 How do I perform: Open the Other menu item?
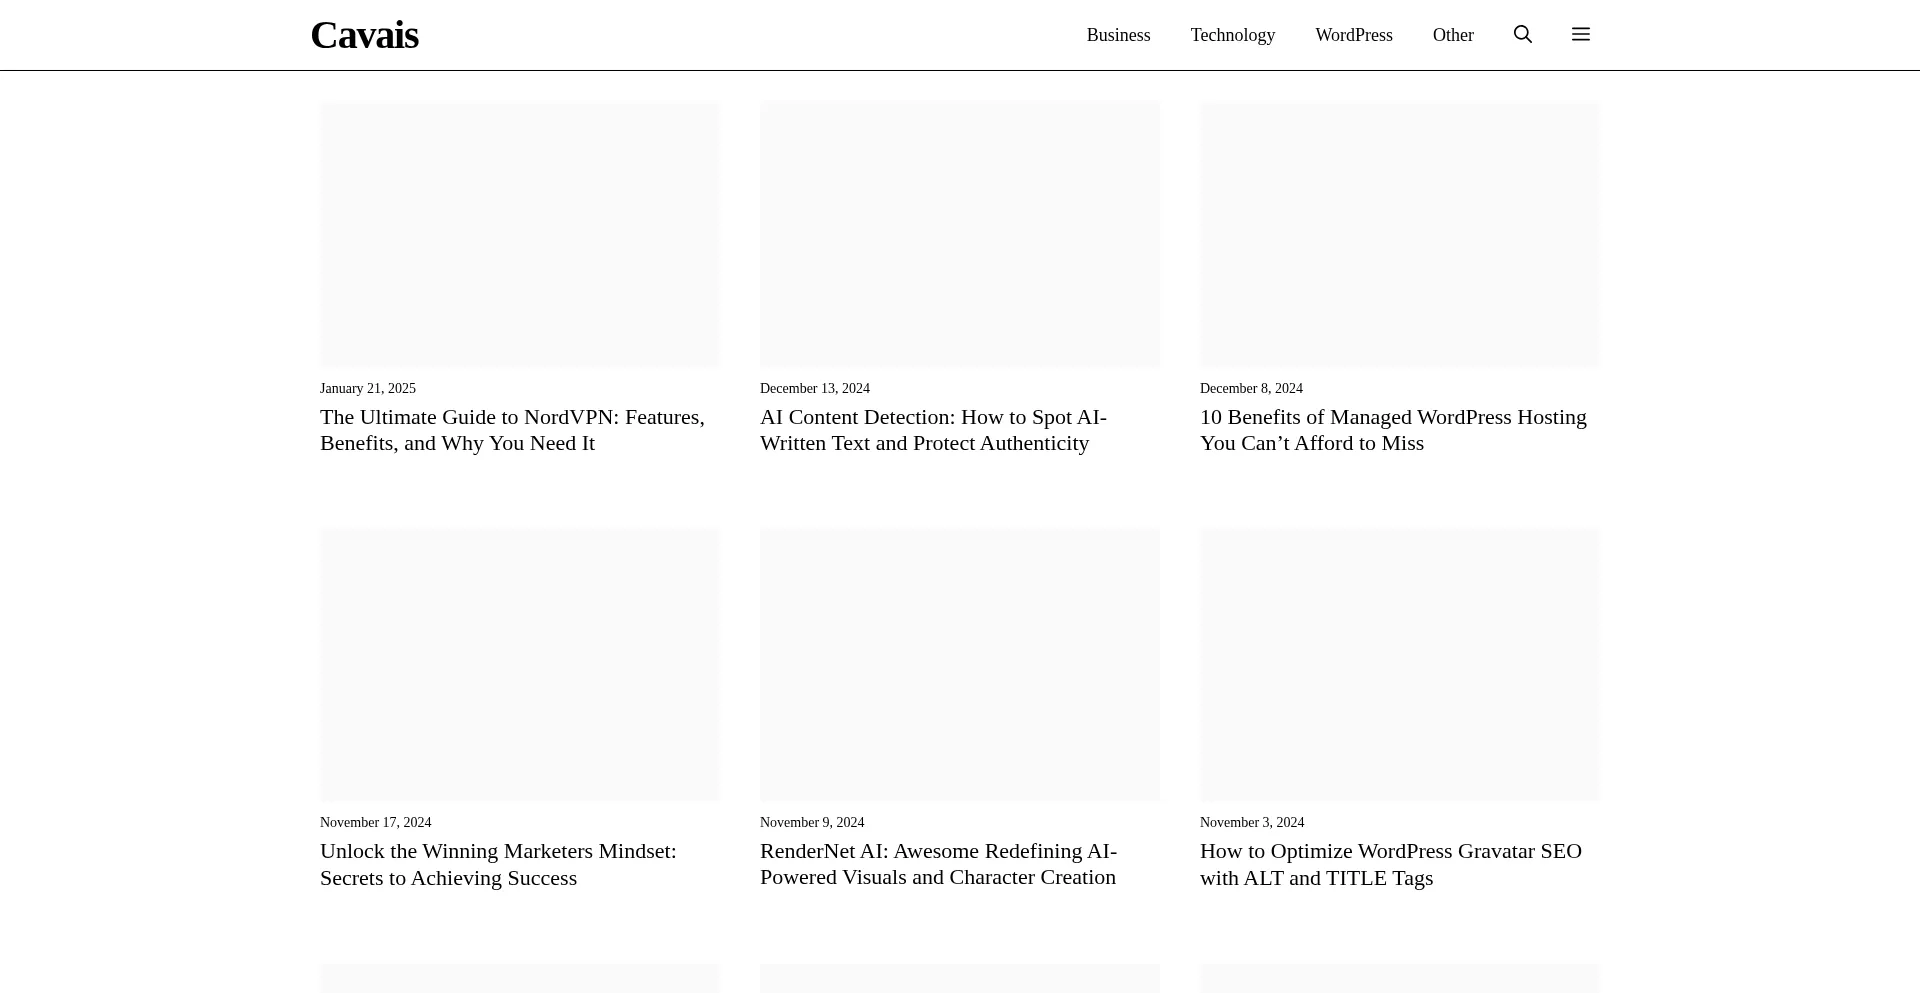click(1453, 35)
